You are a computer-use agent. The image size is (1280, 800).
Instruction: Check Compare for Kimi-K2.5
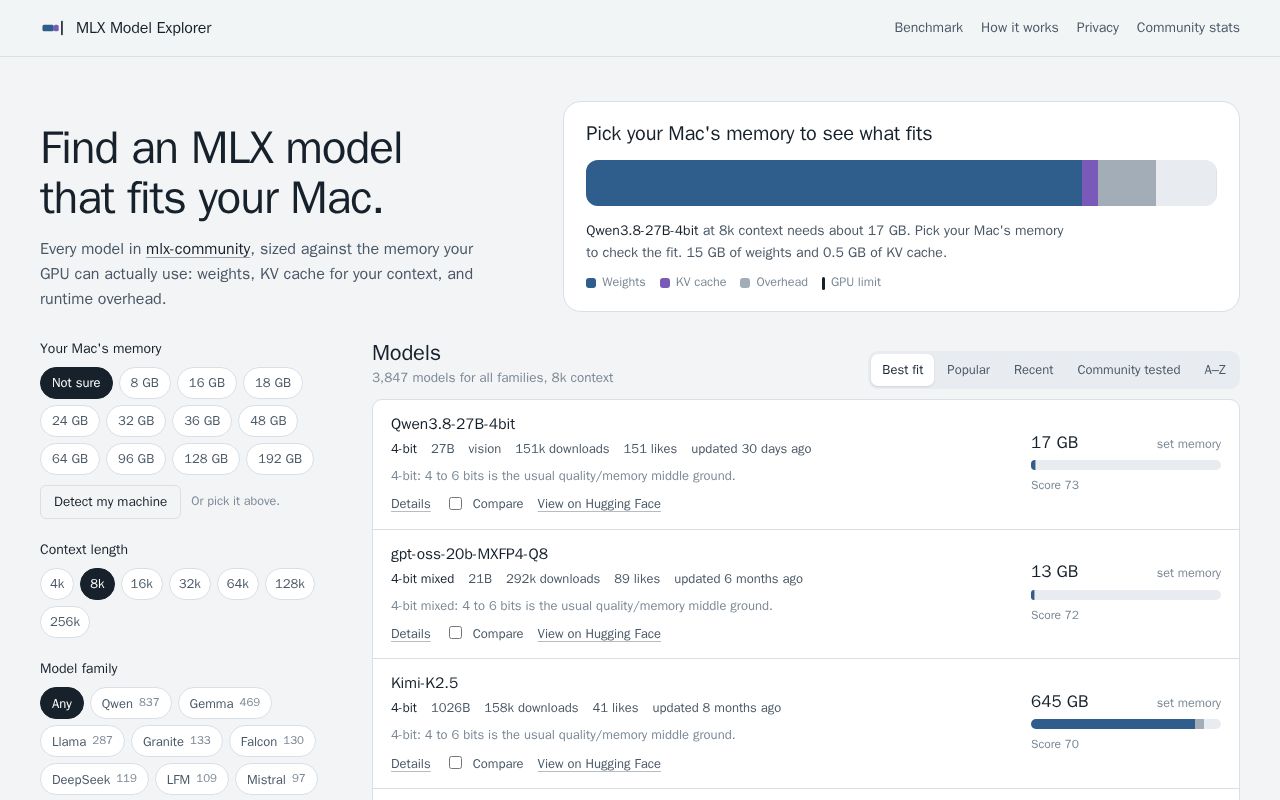tap(455, 762)
